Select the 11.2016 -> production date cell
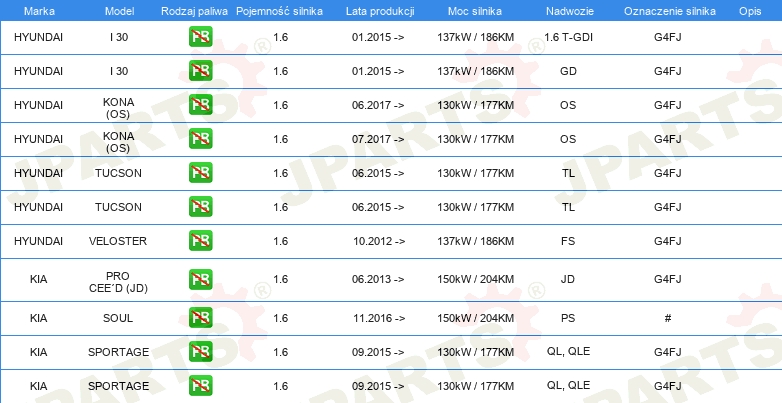Screen dimensions: 782x403 coord(379,318)
